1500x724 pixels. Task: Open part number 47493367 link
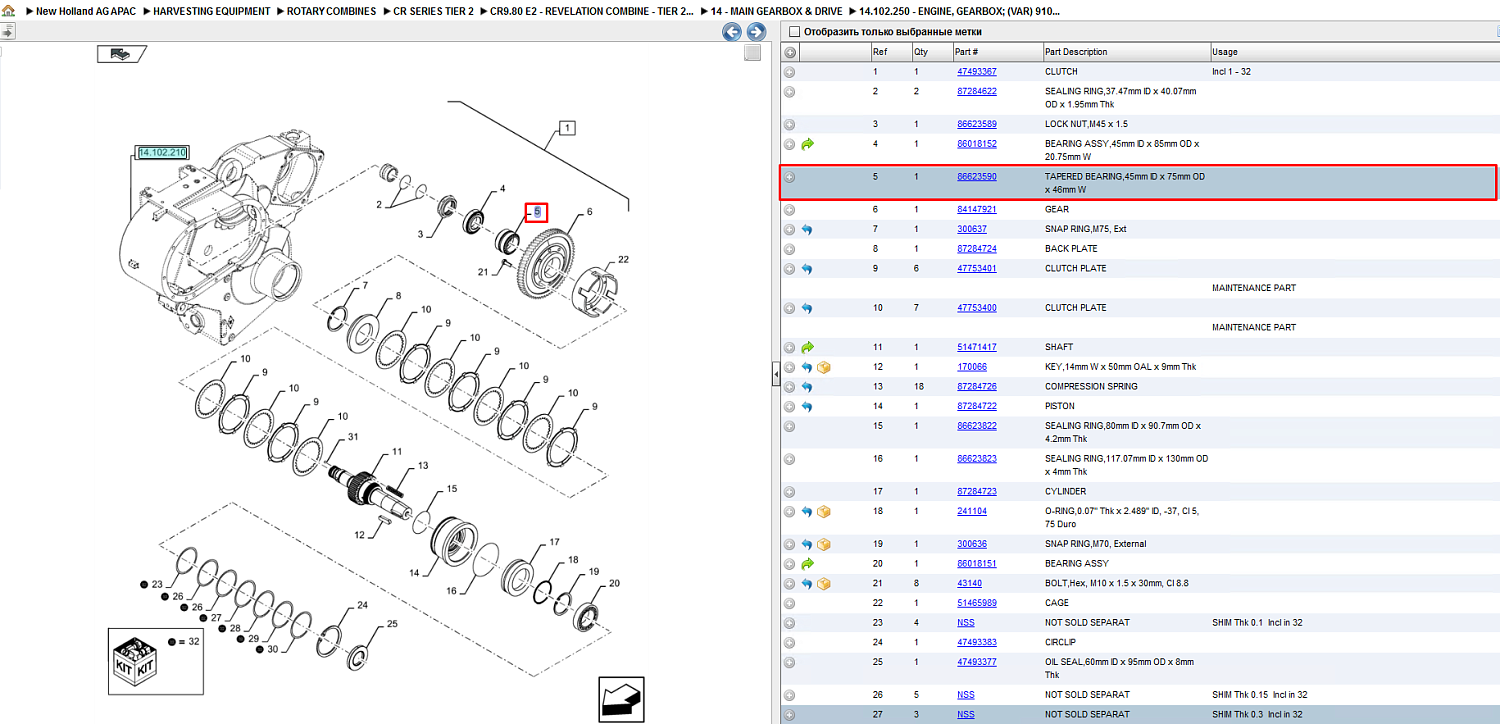(977, 72)
